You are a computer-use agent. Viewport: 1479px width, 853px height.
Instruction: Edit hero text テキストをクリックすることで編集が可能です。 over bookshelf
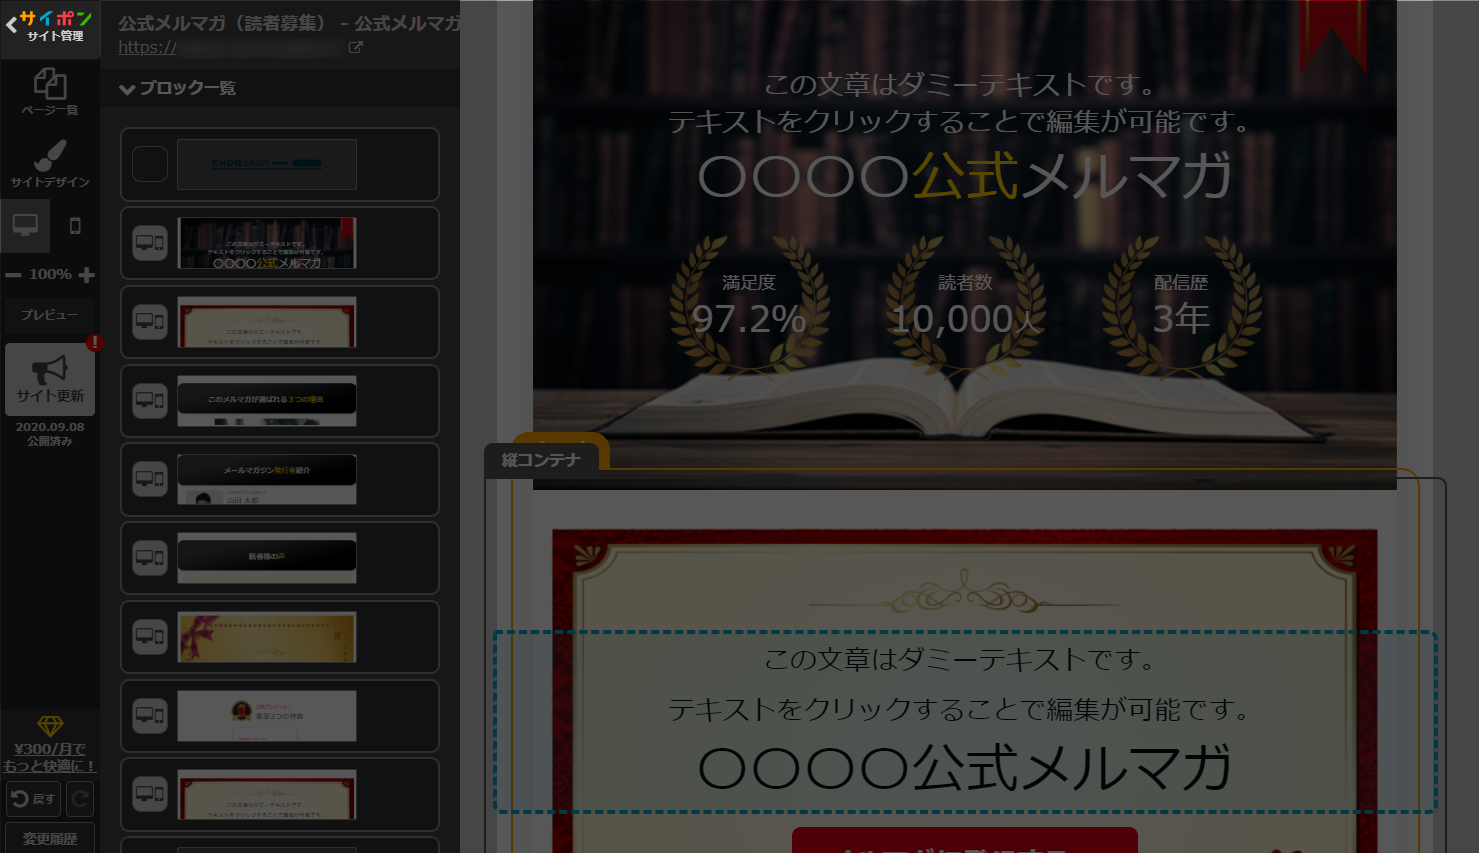point(960,122)
